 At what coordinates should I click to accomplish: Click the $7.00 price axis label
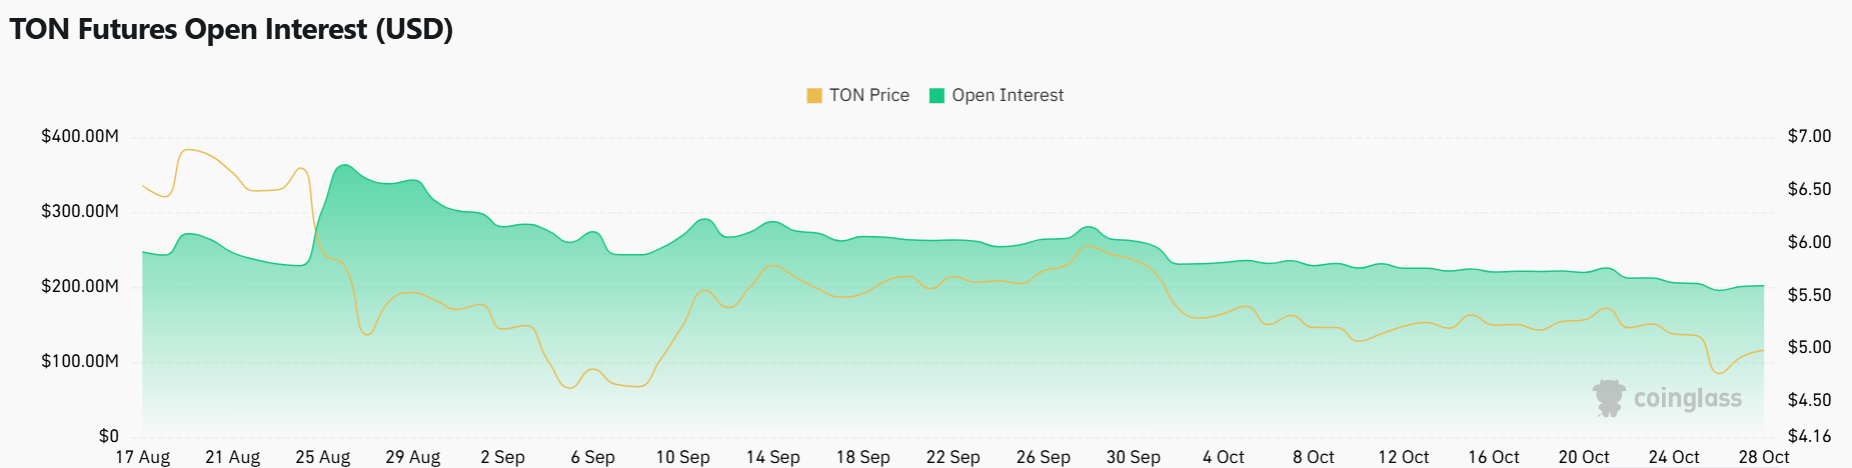pos(1809,136)
